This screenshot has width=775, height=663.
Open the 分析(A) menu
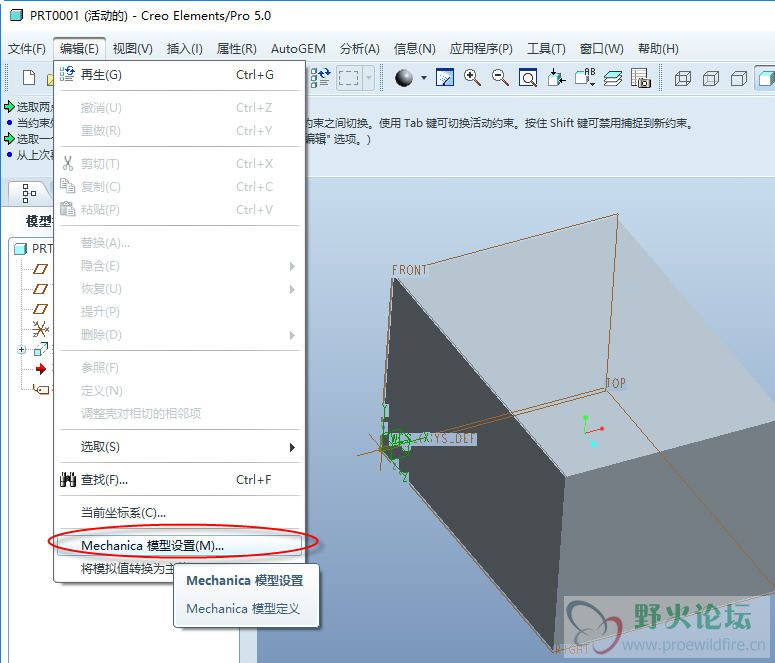pos(359,49)
